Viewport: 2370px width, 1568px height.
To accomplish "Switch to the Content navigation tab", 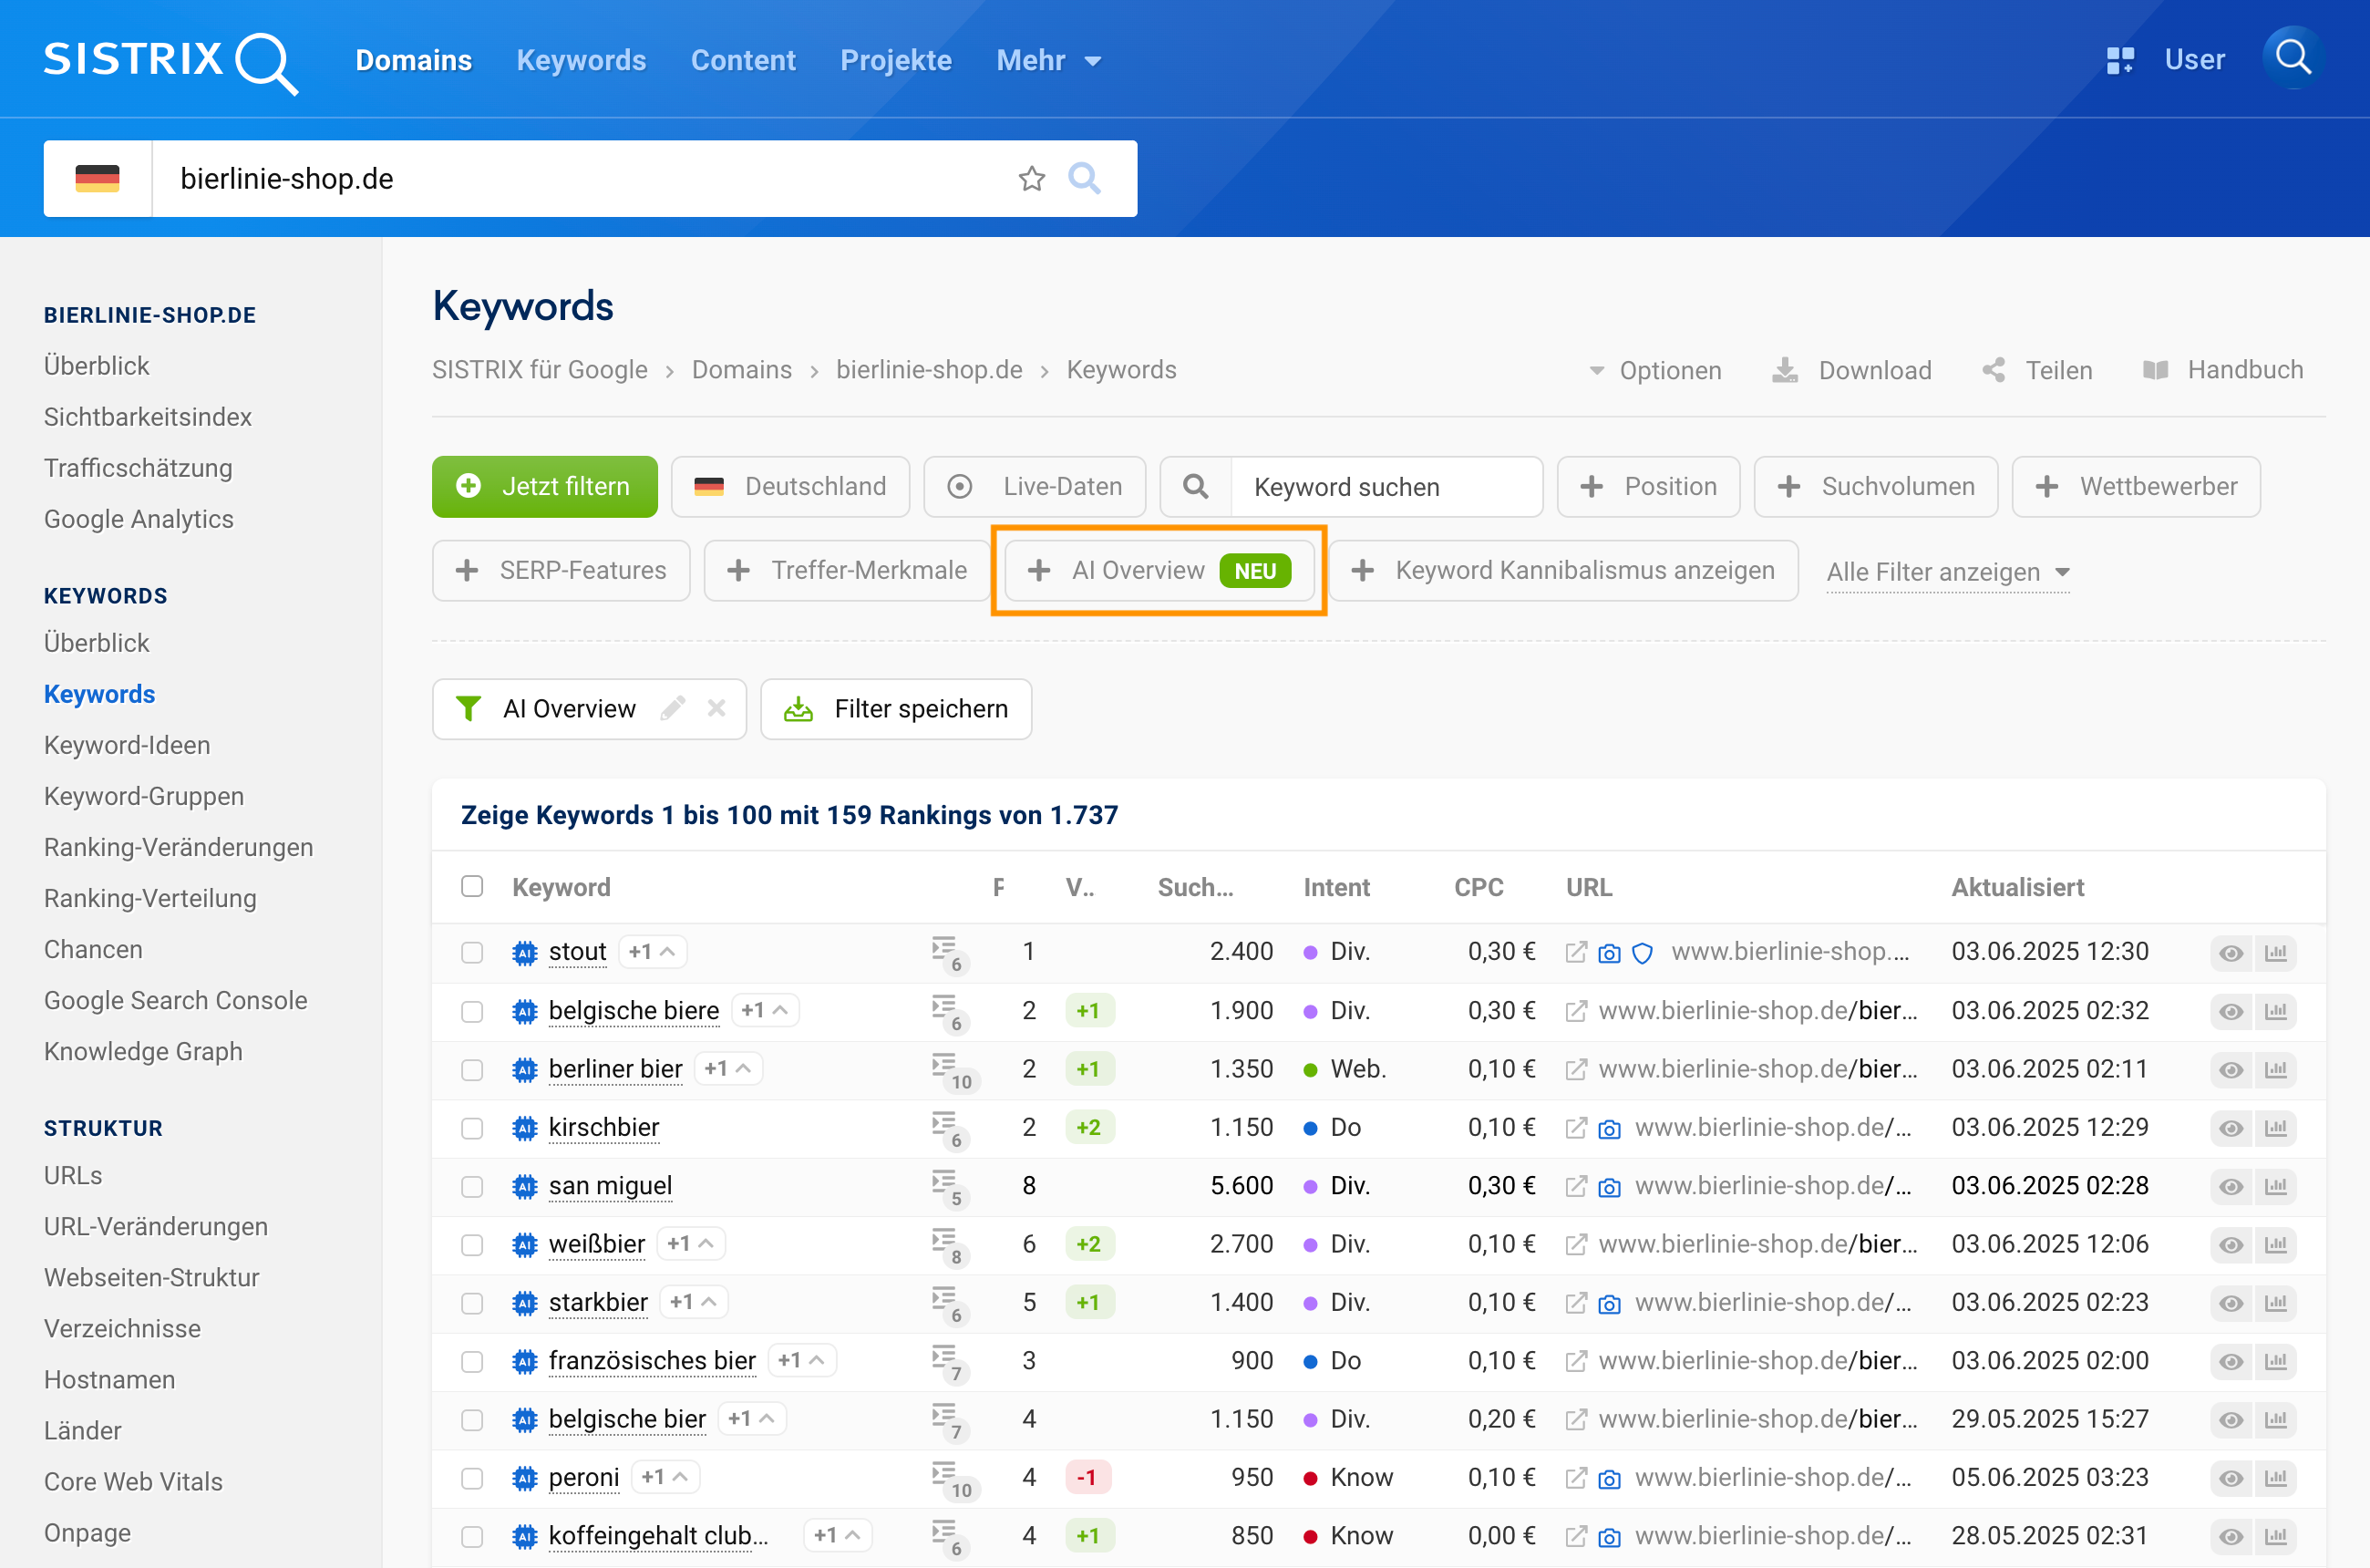I will pos(743,60).
